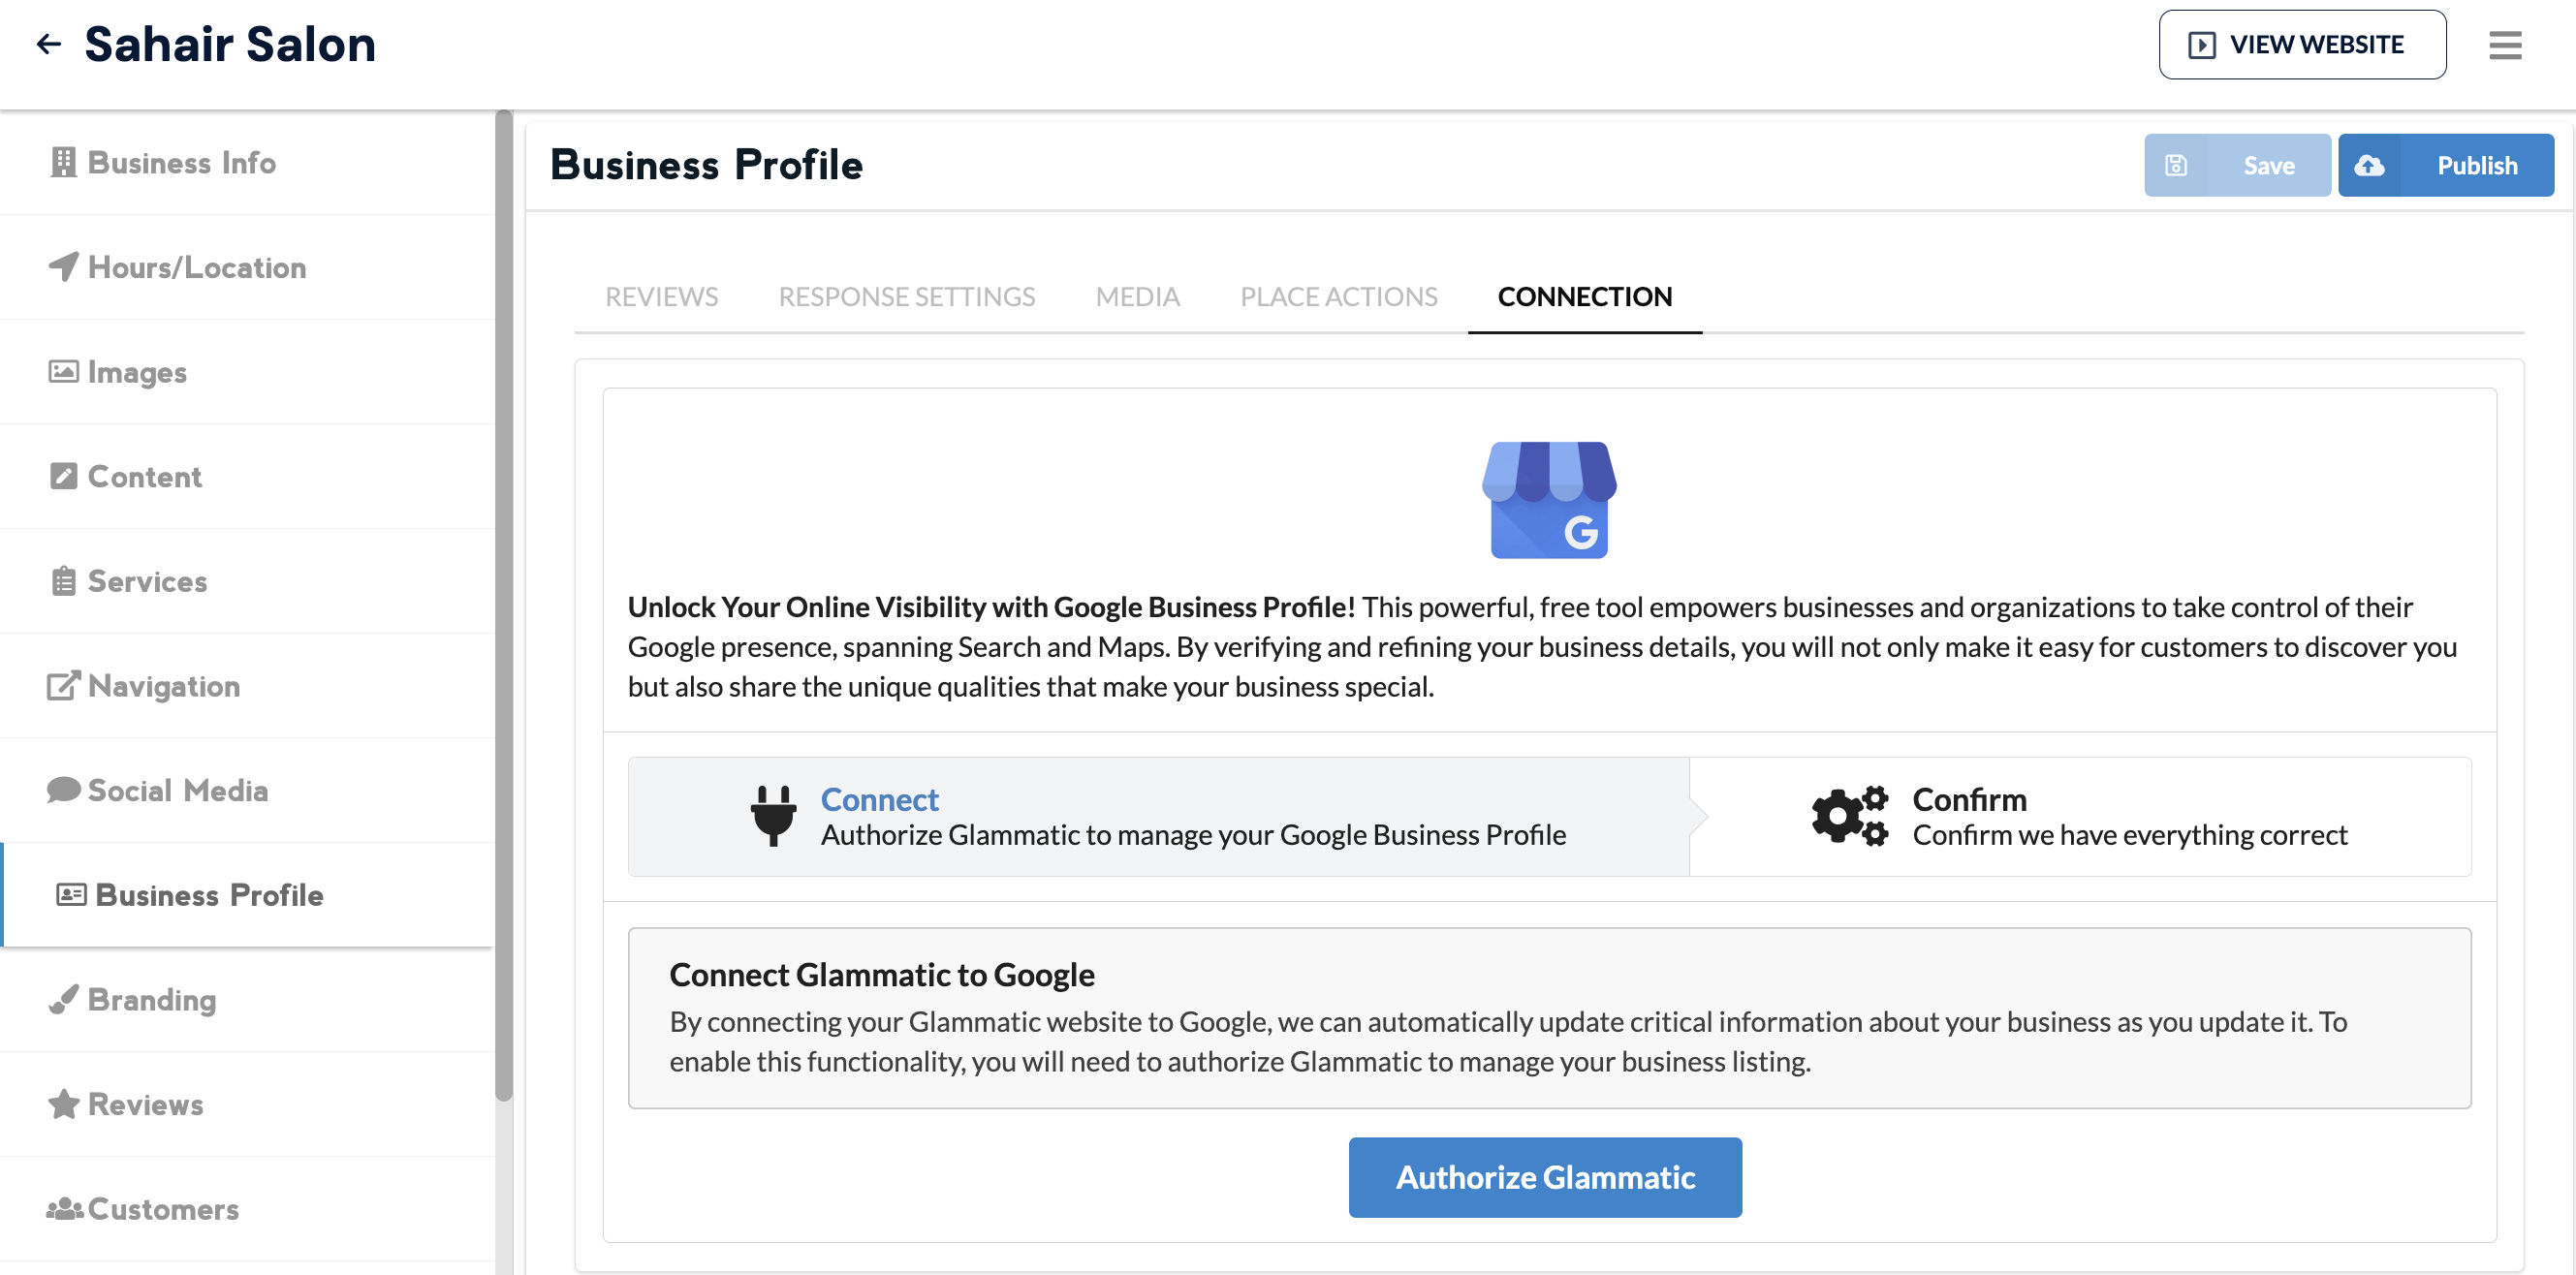Screen dimensions: 2576x1275
Task: Open Hours/Location in the sidebar
Action: click(196, 267)
